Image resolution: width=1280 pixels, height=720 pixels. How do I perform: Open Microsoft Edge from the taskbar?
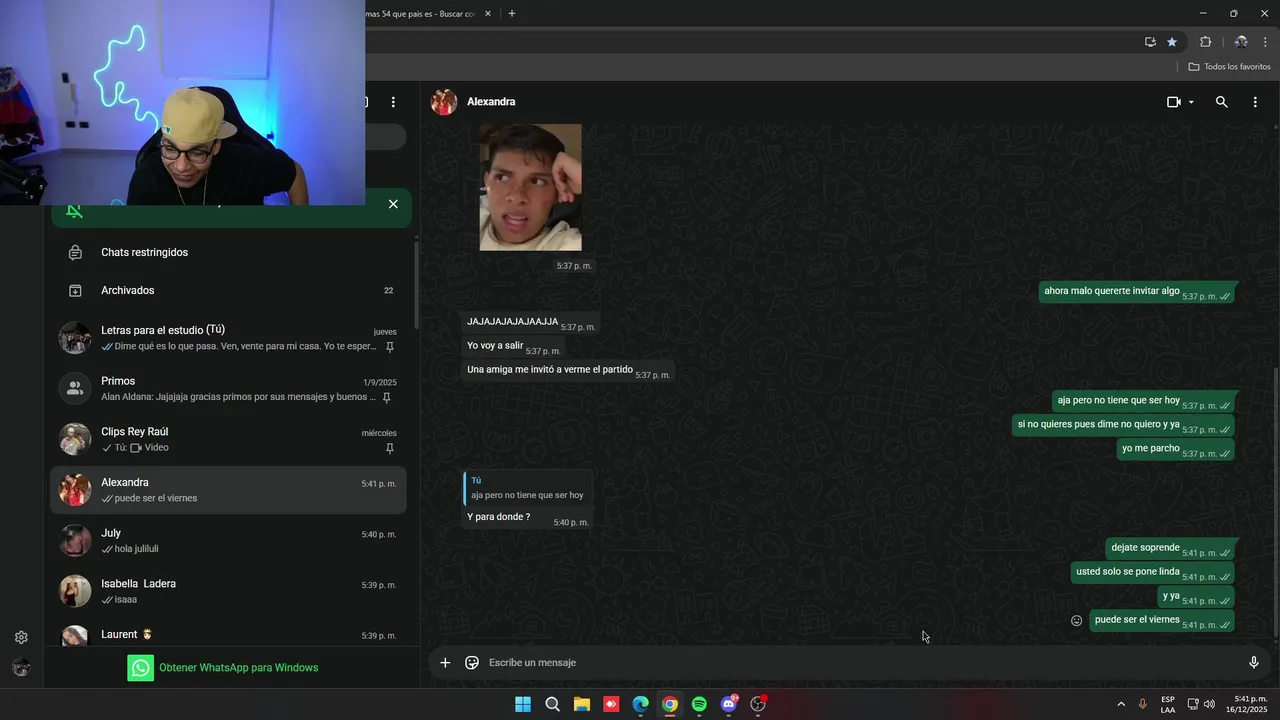coord(640,704)
